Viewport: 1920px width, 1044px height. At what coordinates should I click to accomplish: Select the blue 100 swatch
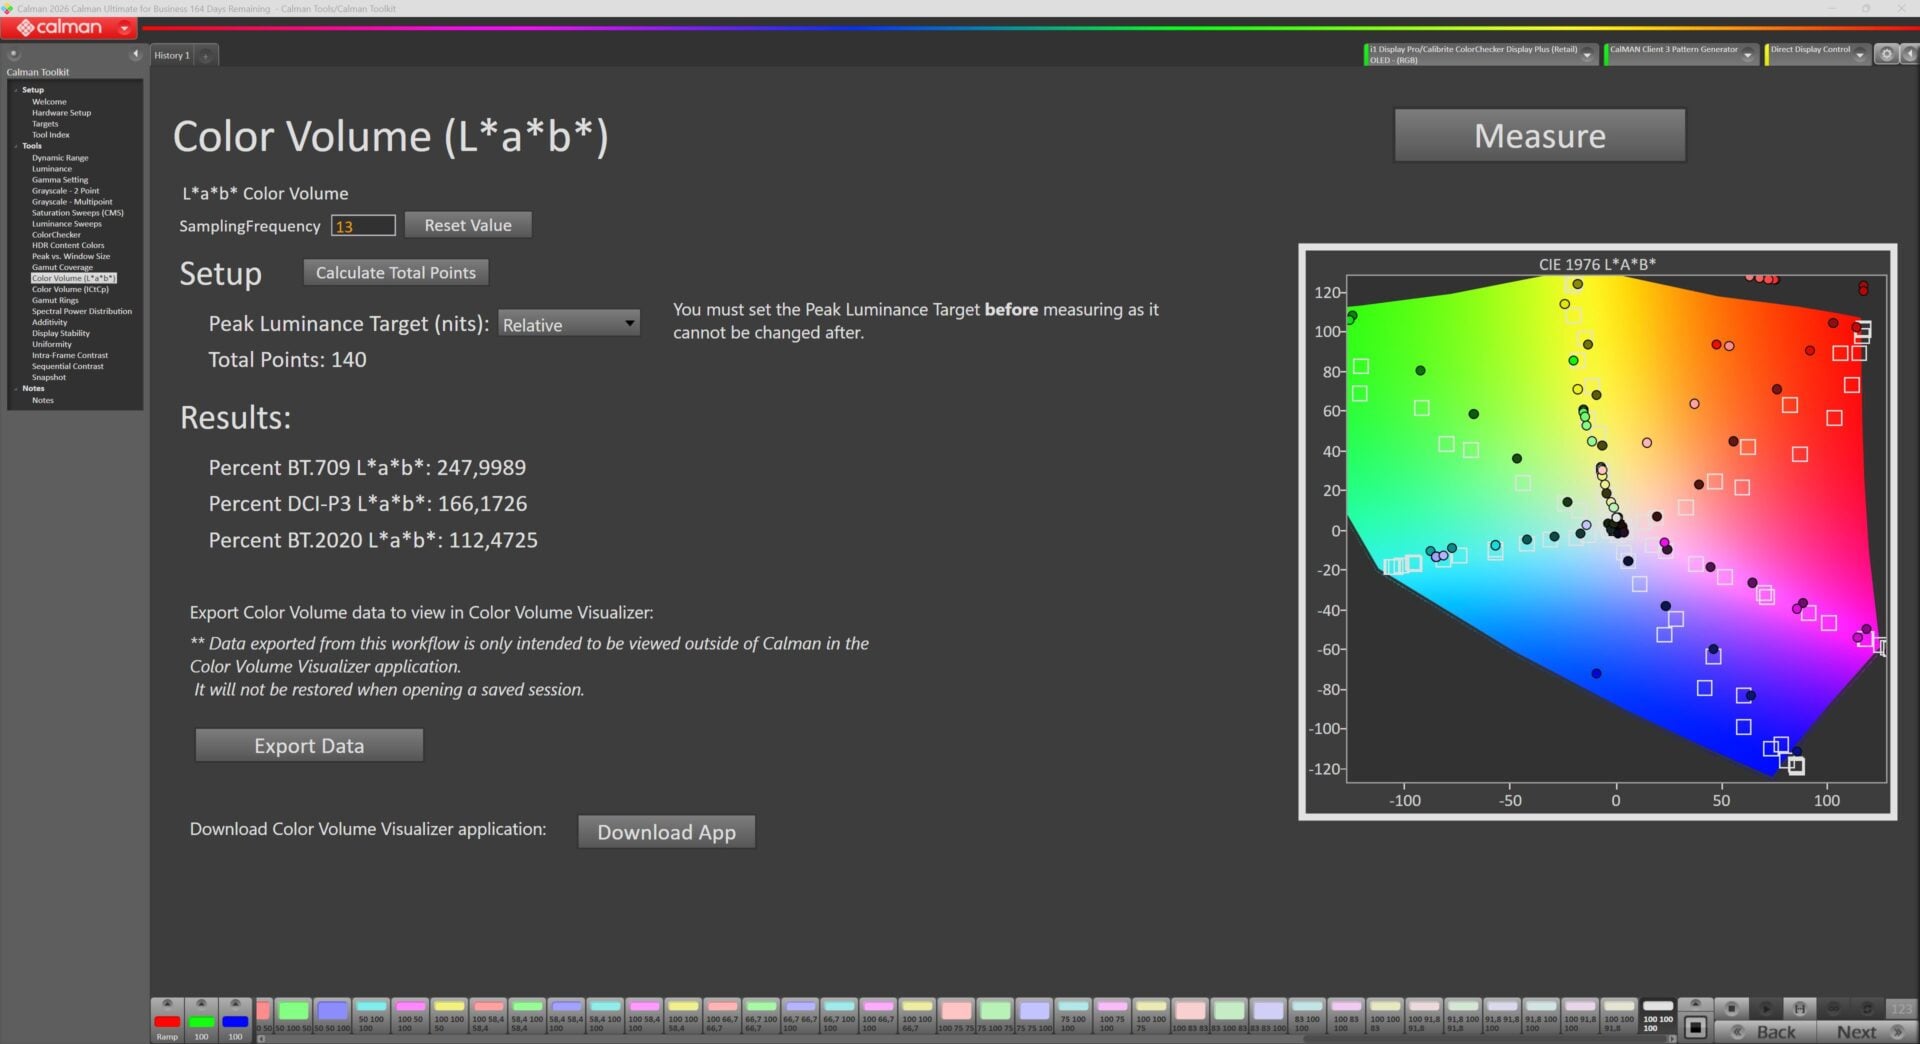tap(235, 1022)
